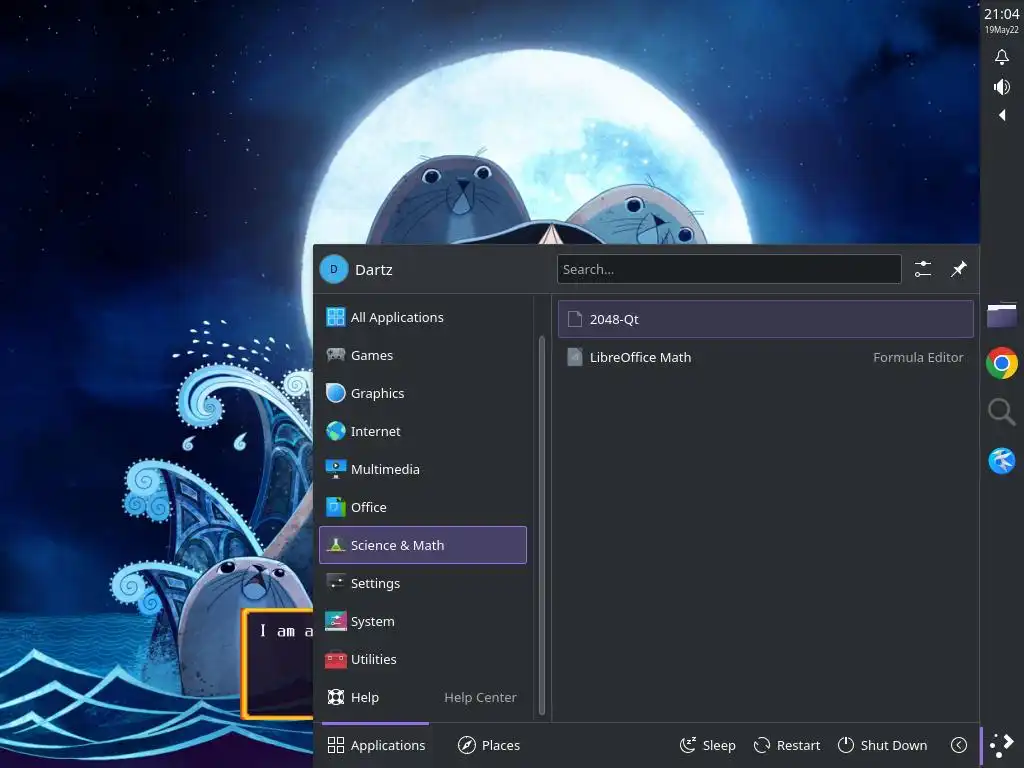Click the Science & Math flask icon
This screenshot has height=768, width=1024.
click(x=336, y=545)
